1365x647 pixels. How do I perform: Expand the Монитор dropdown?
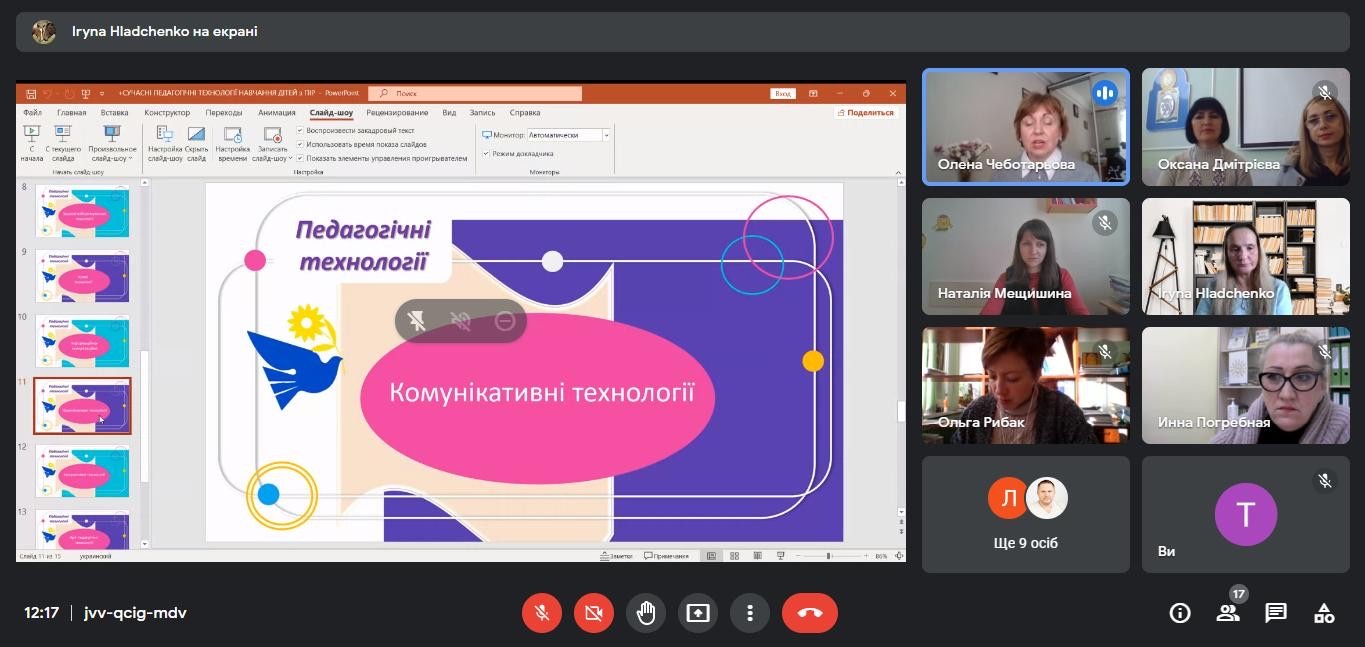tap(606, 135)
